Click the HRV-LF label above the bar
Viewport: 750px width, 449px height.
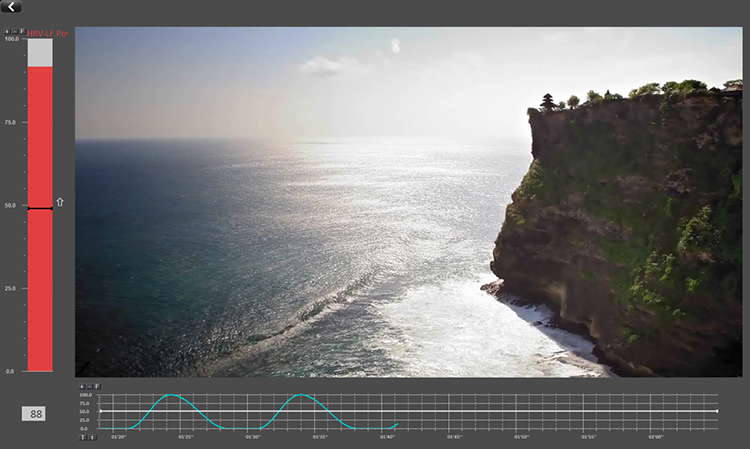tap(47, 34)
